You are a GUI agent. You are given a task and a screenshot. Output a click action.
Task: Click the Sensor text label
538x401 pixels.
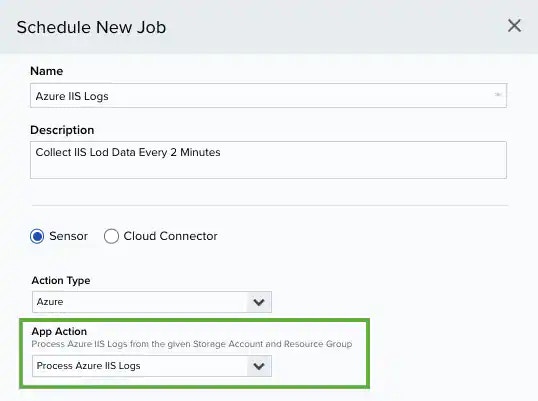click(x=69, y=236)
